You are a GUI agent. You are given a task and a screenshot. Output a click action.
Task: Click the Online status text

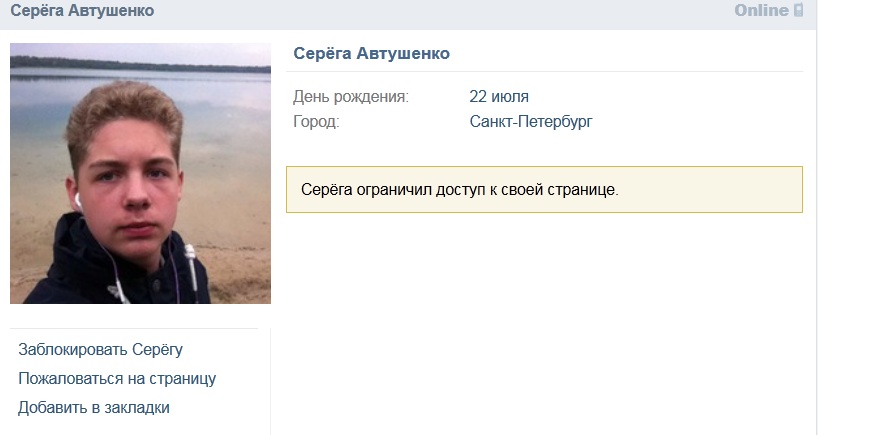pos(761,10)
